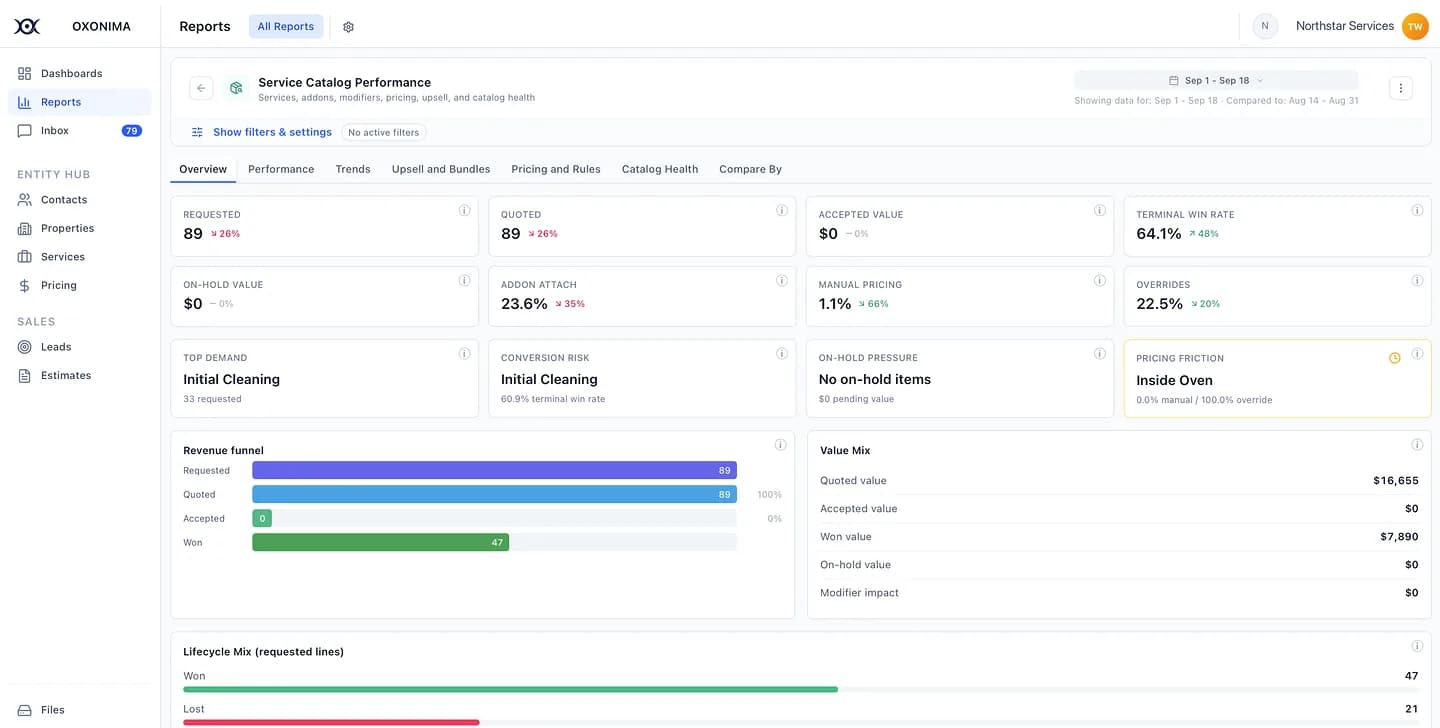Viewport: 1440px width, 728px height.
Task: Click the purple Requested funnel bar
Action: click(x=494, y=470)
